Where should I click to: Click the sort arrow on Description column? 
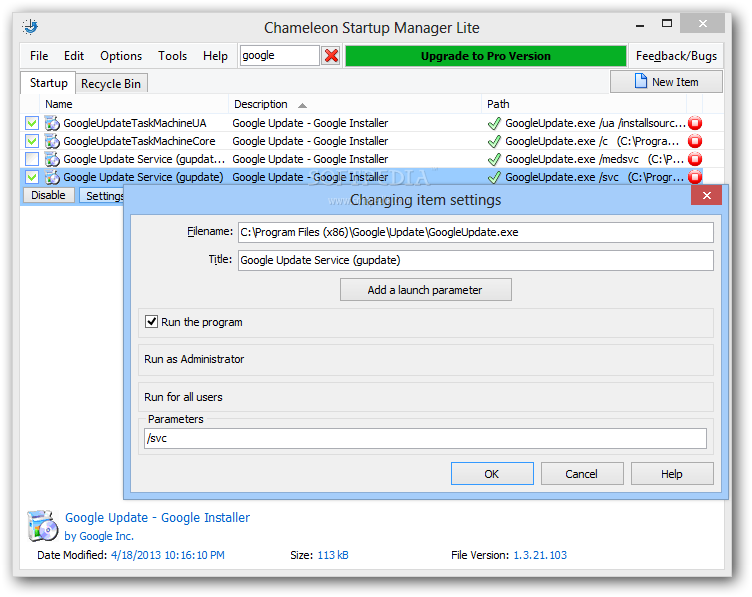pos(302,105)
